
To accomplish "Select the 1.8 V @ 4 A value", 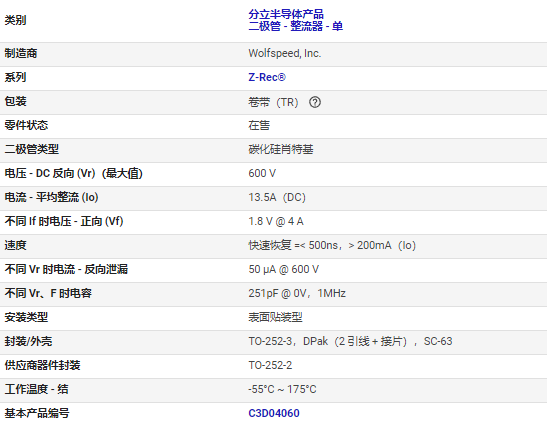I will coord(276,221).
